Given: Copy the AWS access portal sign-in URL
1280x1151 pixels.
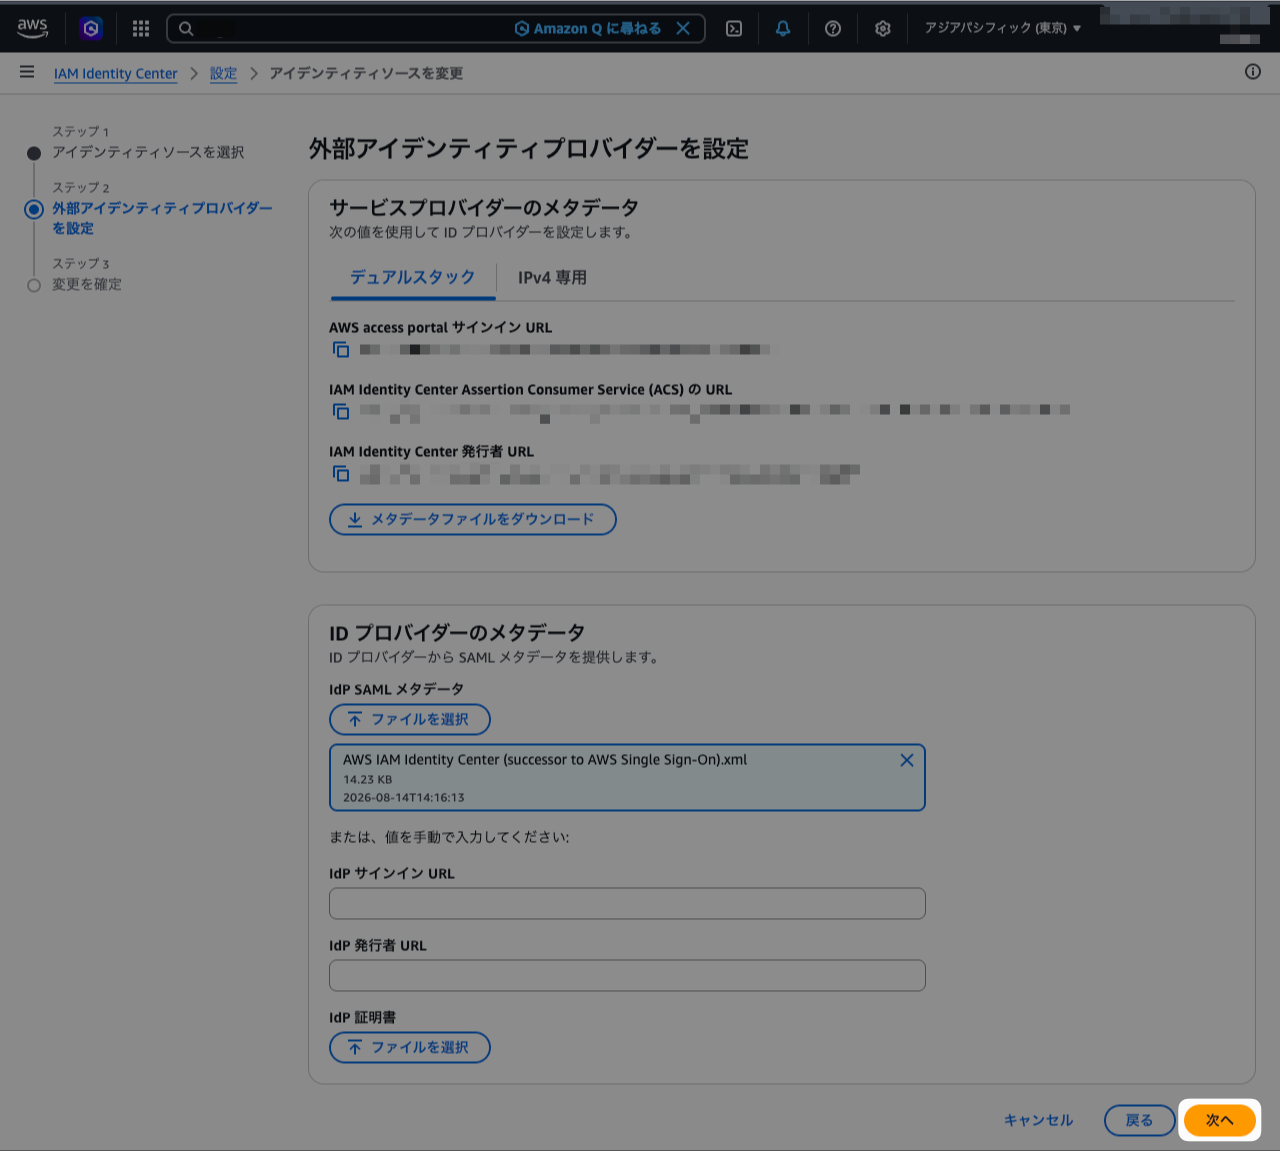Looking at the screenshot, I should click(341, 349).
